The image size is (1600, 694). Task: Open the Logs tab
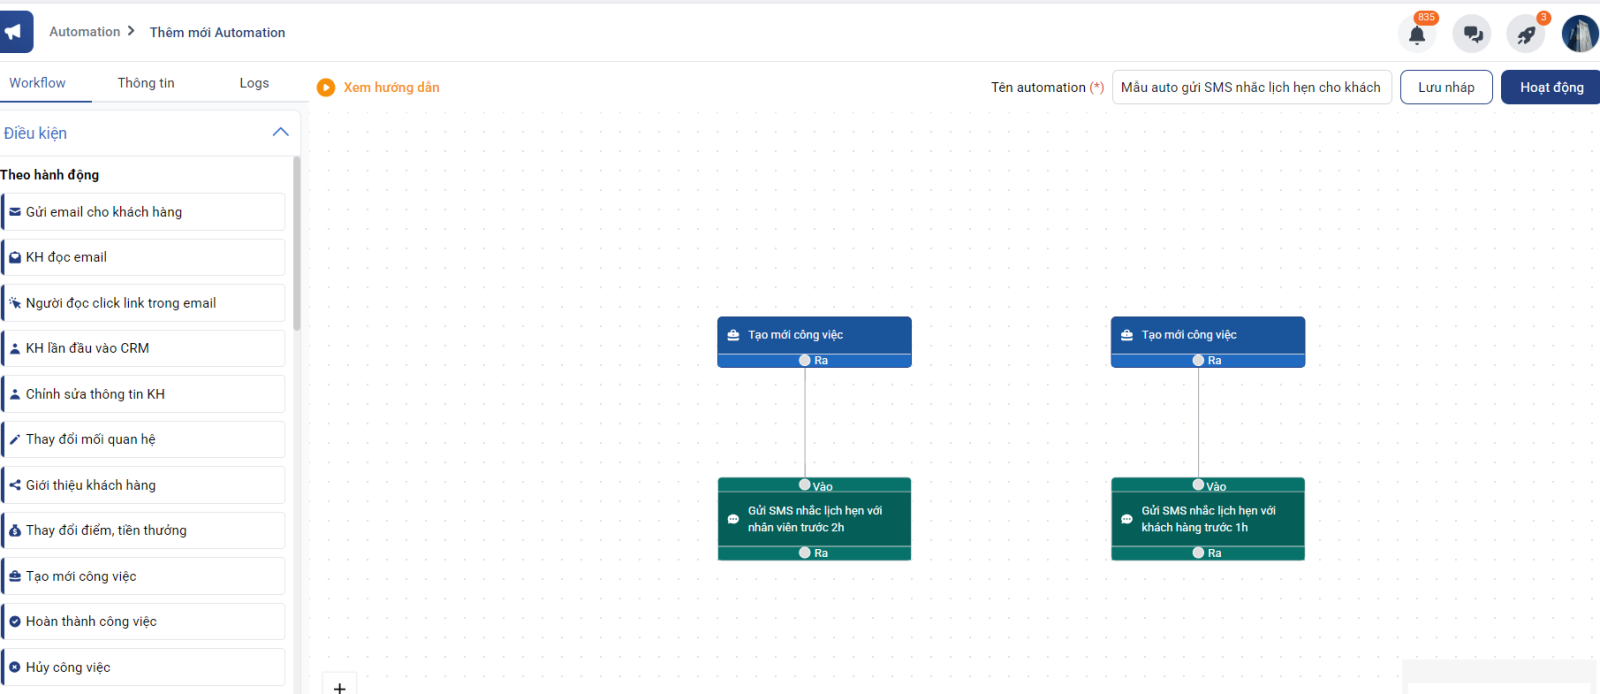pyautogui.click(x=254, y=83)
